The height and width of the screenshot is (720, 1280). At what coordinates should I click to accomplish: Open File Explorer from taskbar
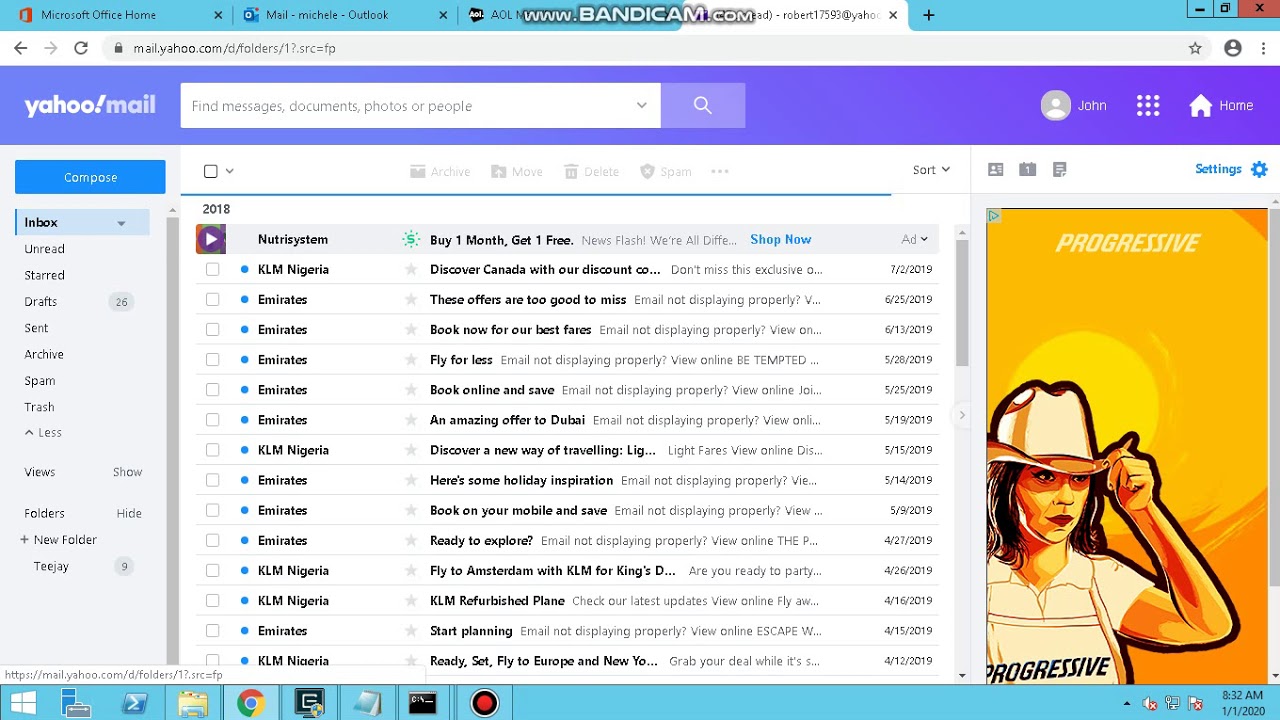(x=193, y=703)
